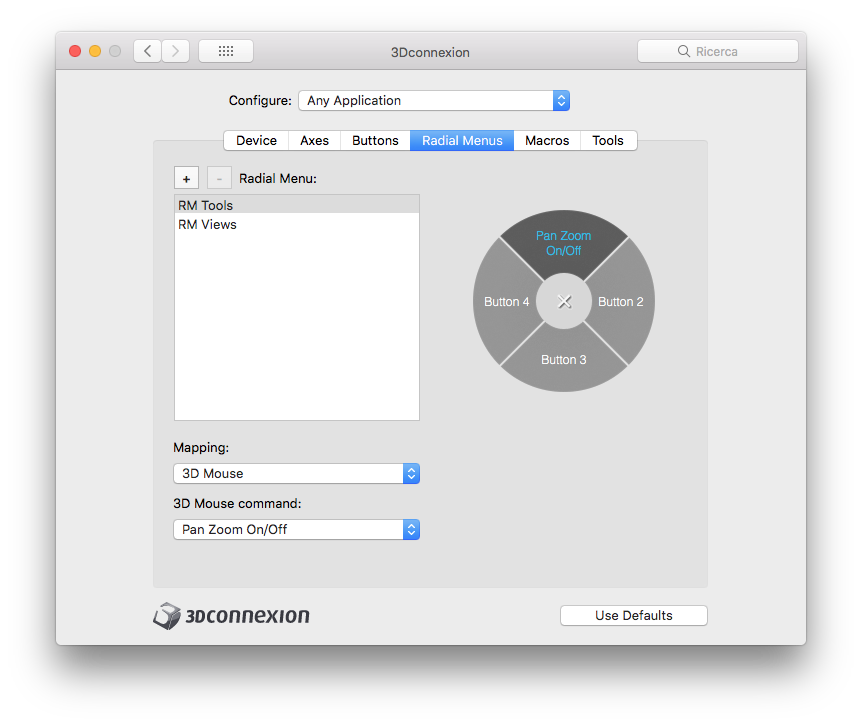Click the Ricerca search field

(x=718, y=51)
